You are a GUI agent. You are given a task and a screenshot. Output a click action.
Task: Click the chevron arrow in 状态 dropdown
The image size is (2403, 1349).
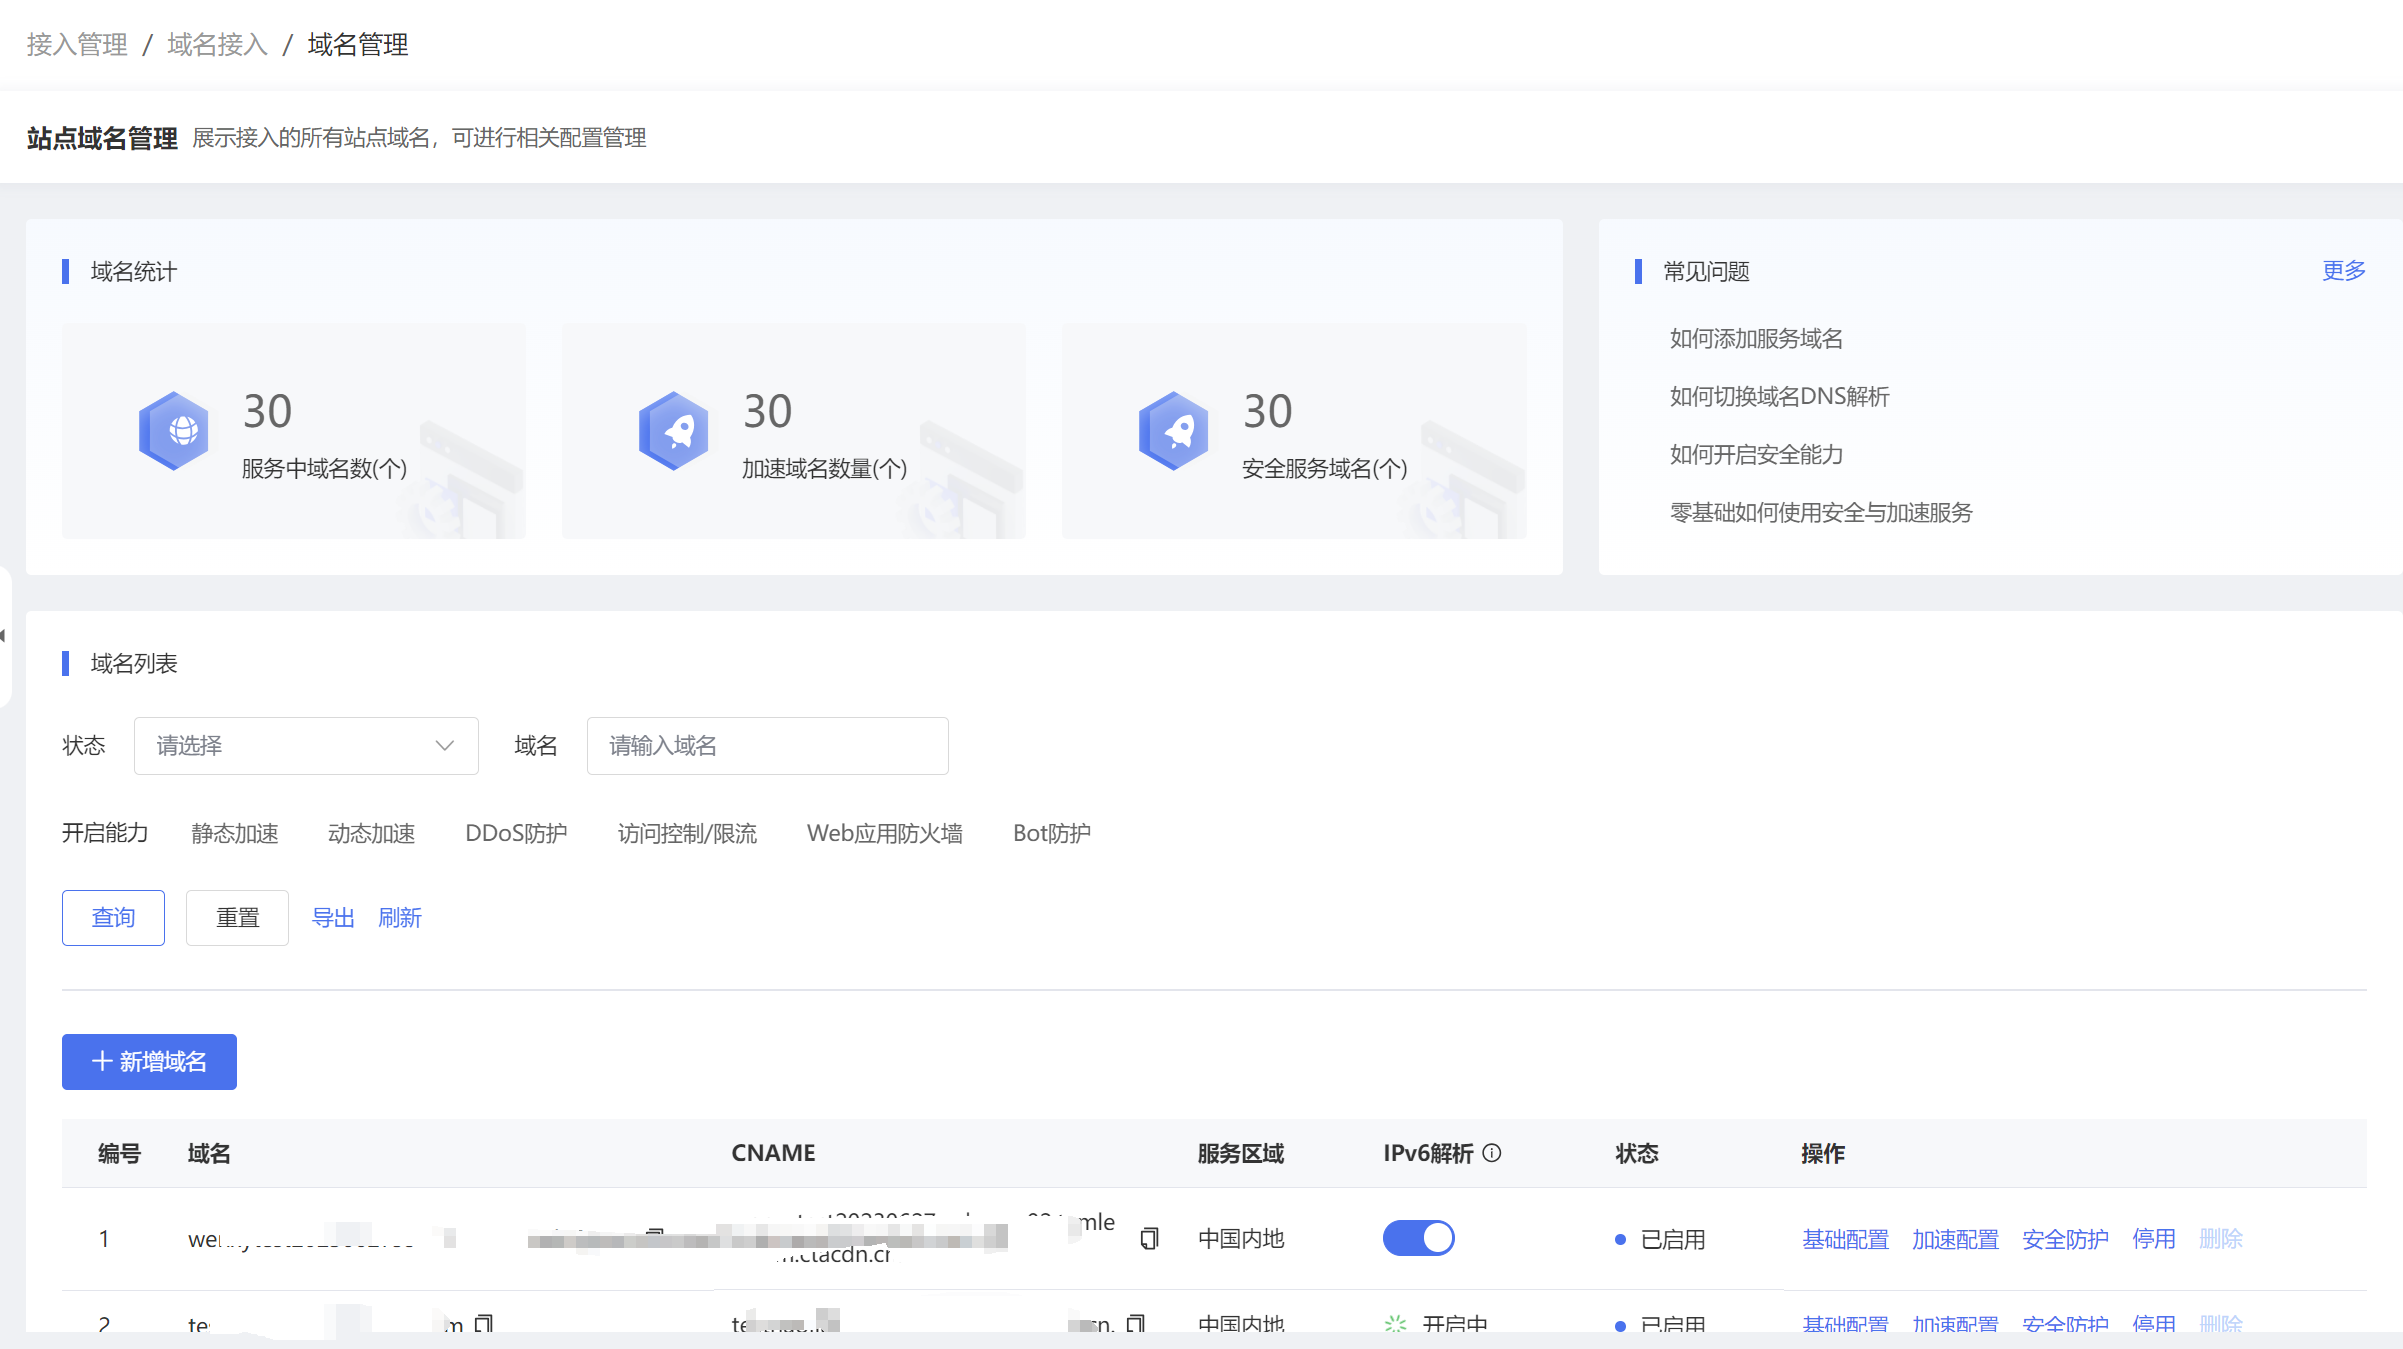click(445, 745)
